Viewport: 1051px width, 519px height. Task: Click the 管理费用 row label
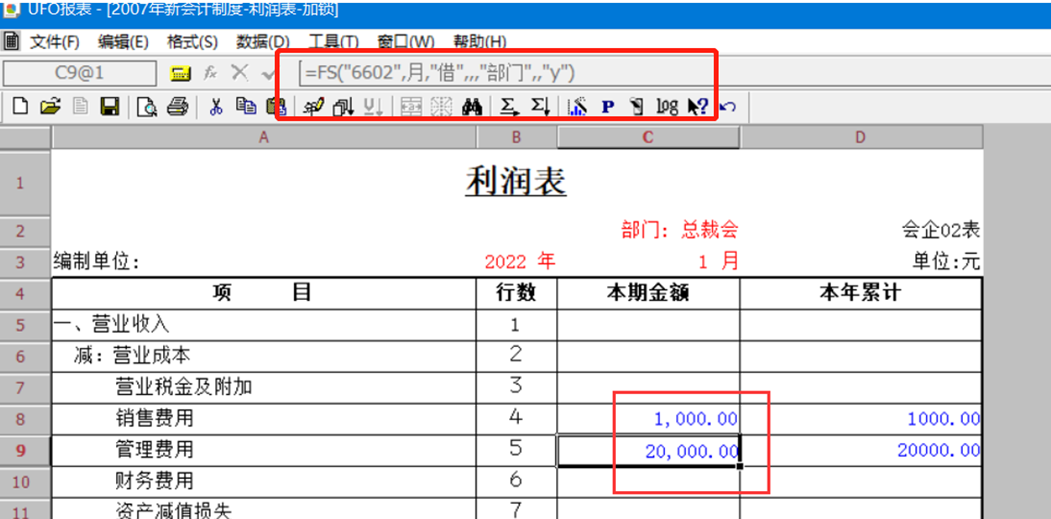[154, 448]
